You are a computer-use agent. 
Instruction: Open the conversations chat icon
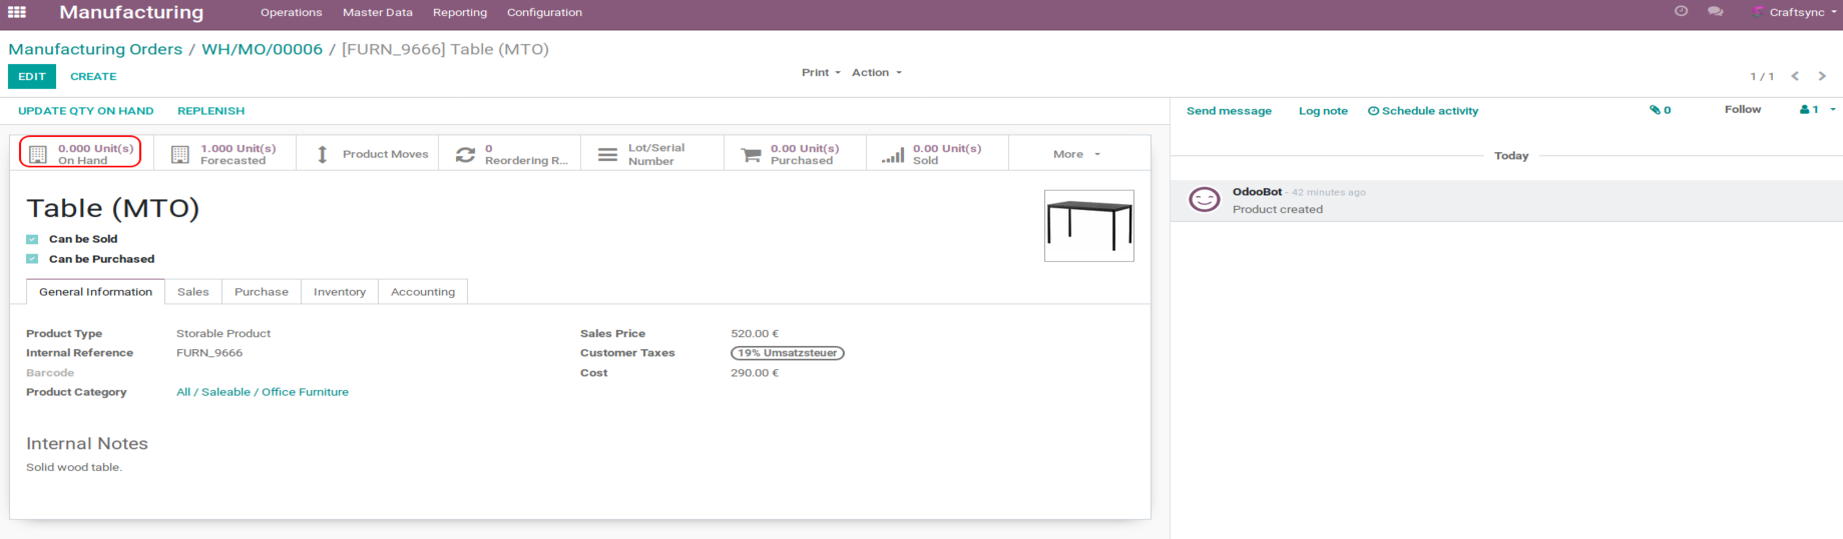(x=1715, y=12)
